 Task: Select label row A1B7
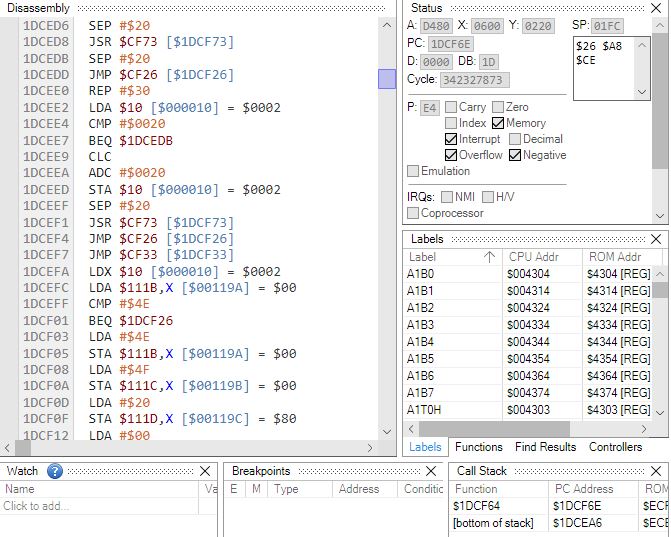528,393
